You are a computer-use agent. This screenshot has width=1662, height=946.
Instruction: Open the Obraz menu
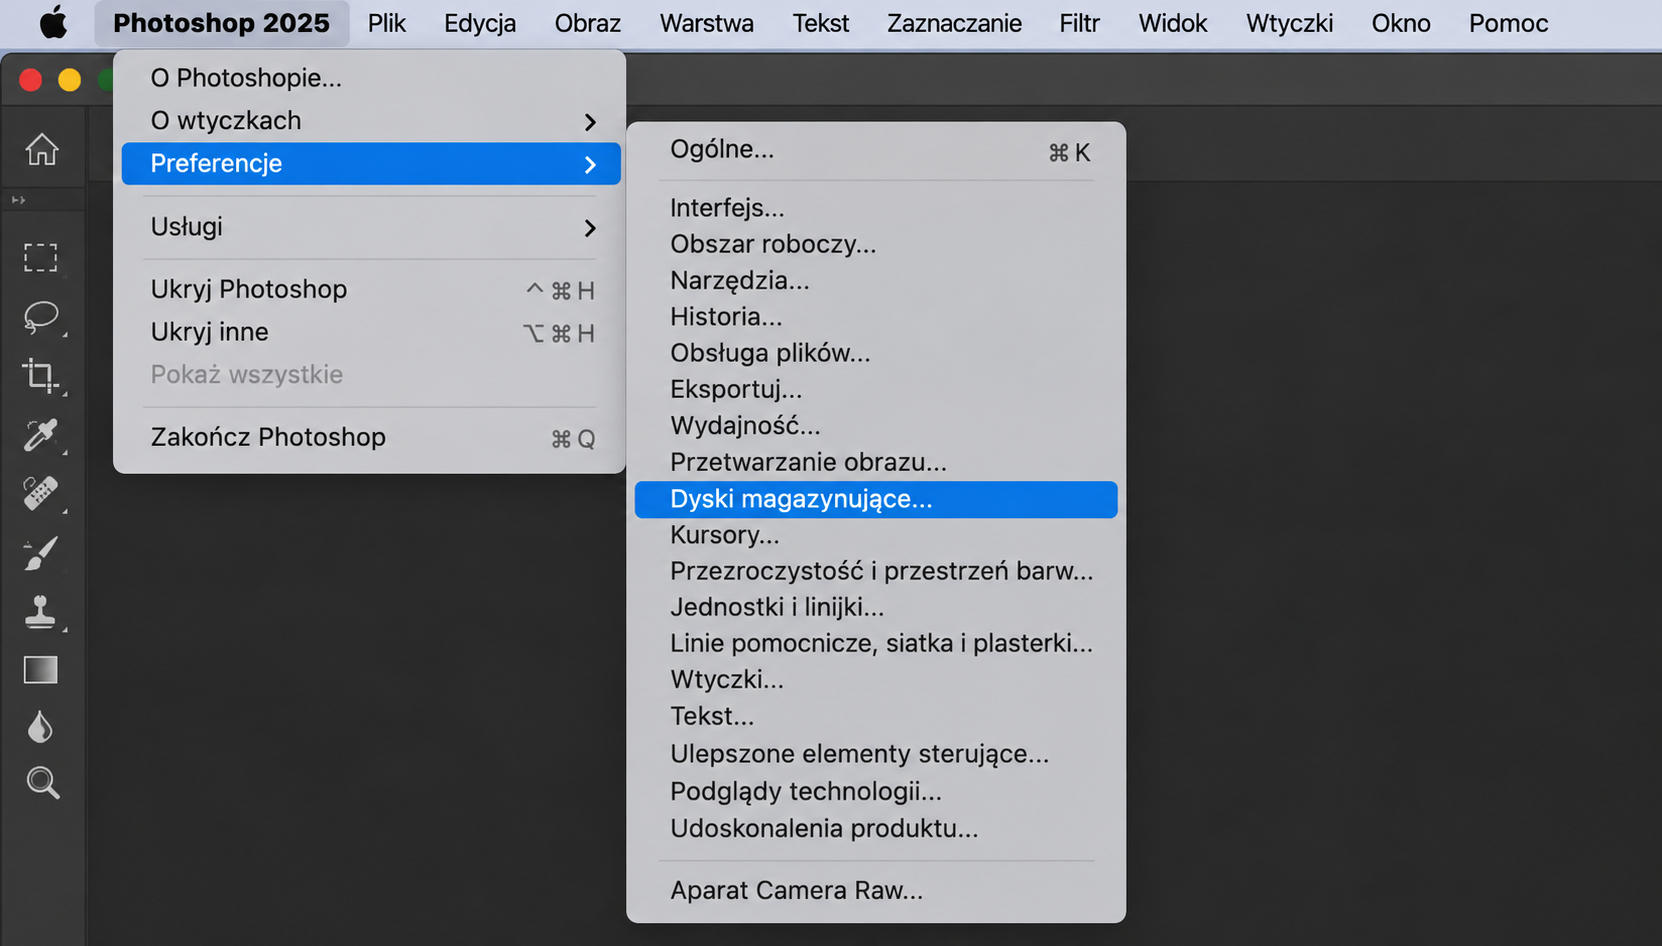(588, 23)
